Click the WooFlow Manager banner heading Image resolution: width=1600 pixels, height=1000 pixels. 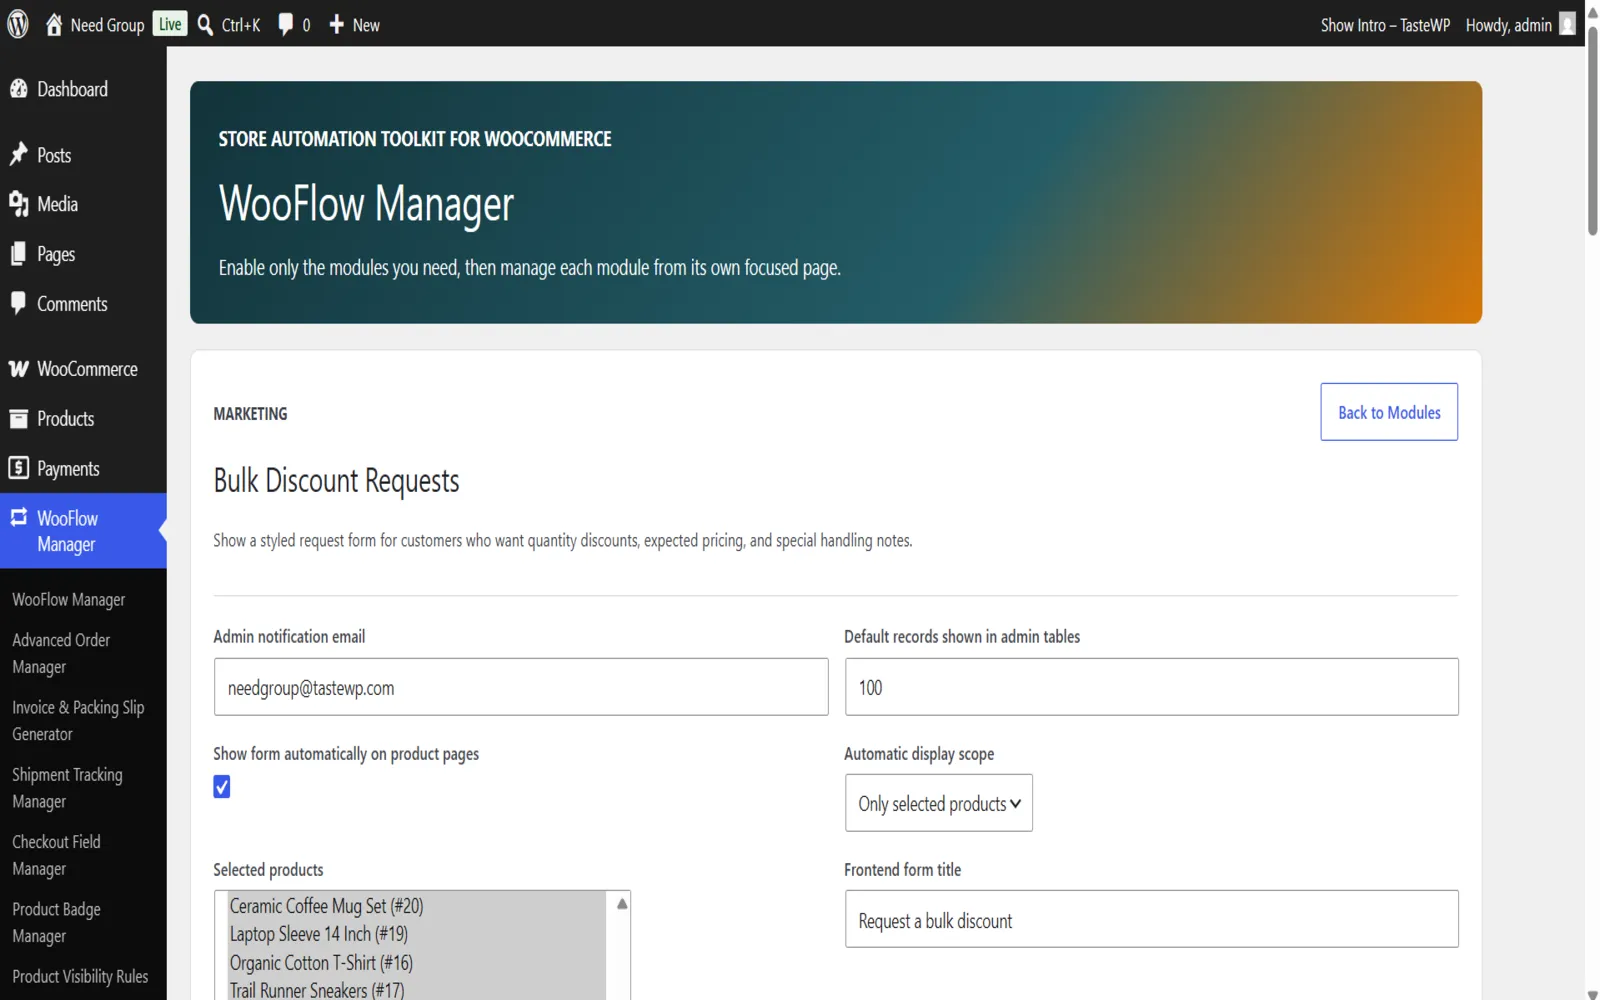[366, 204]
